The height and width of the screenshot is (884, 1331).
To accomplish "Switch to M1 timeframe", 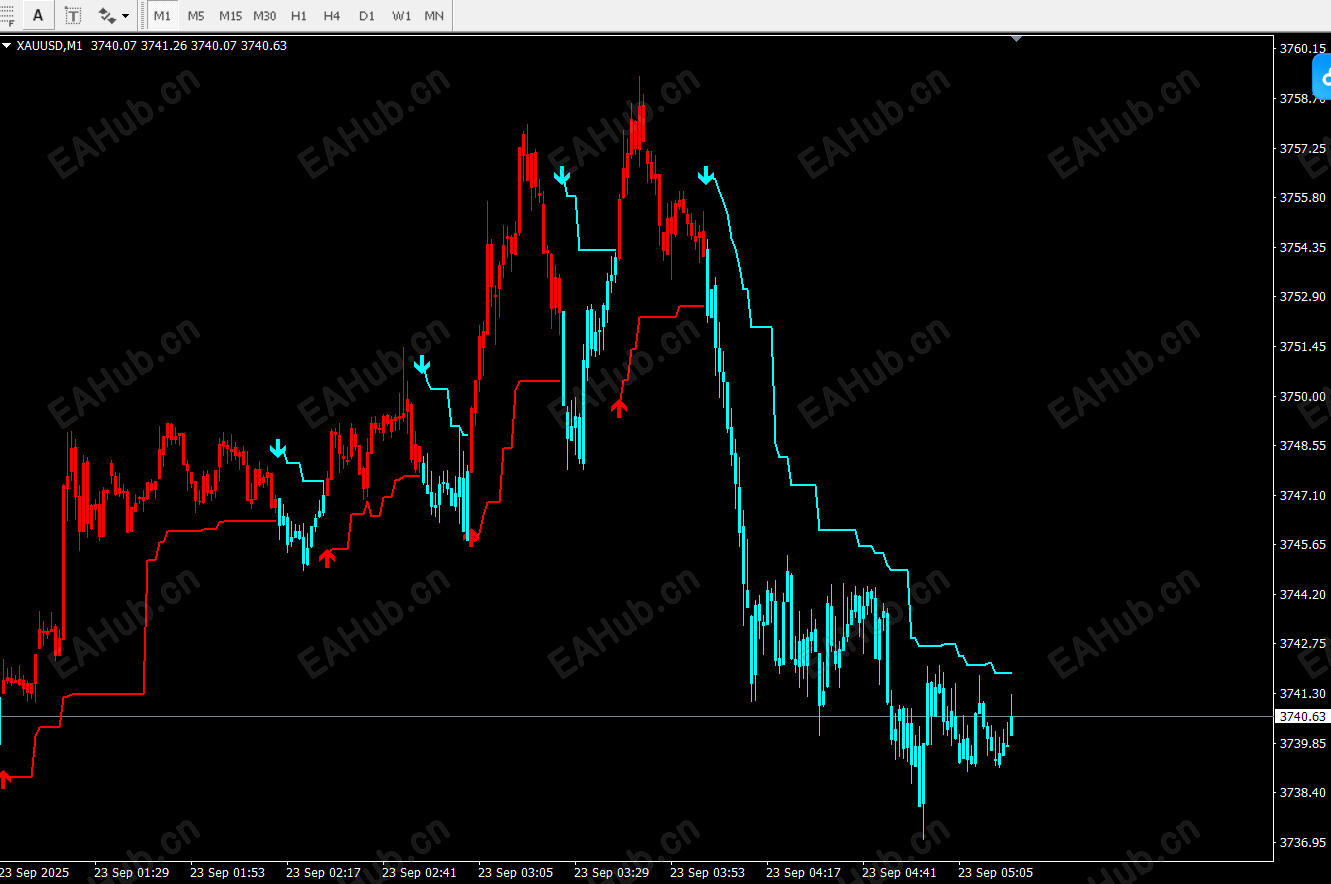I will (162, 16).
